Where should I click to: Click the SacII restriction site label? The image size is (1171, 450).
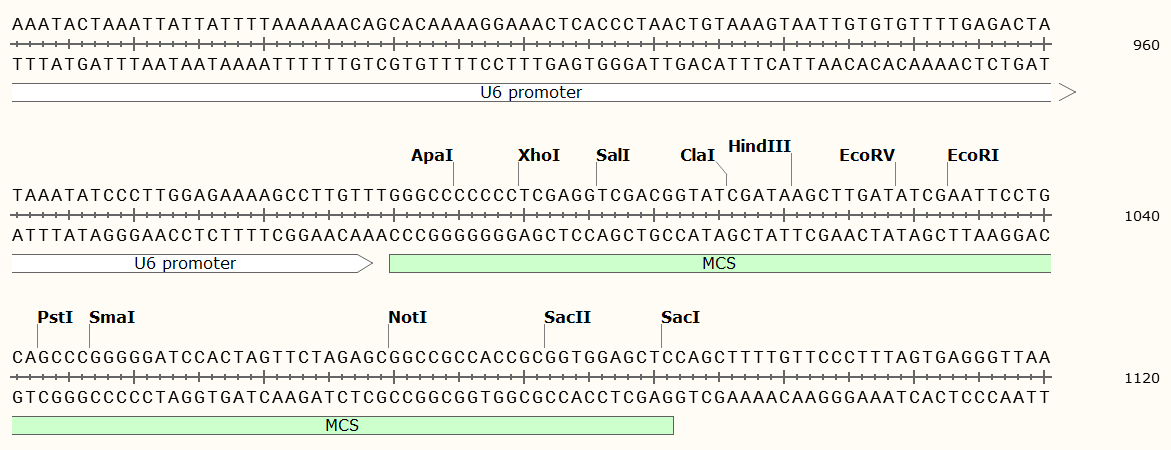[x=567, y=317]
